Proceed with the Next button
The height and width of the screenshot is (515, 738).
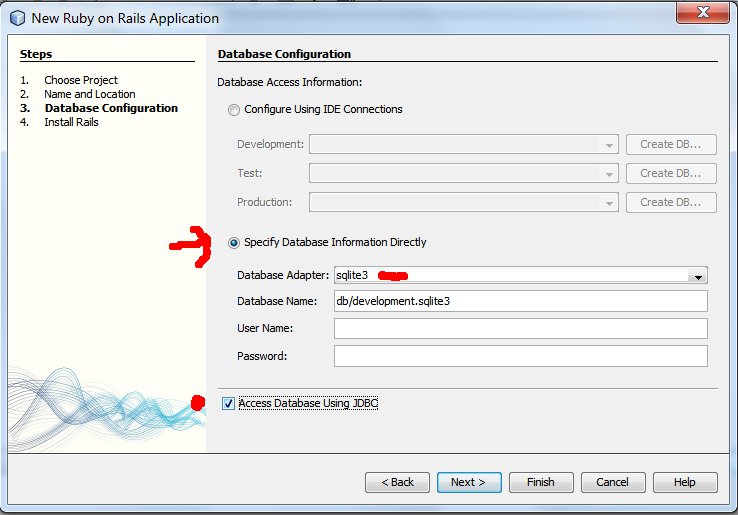[469, 483]
